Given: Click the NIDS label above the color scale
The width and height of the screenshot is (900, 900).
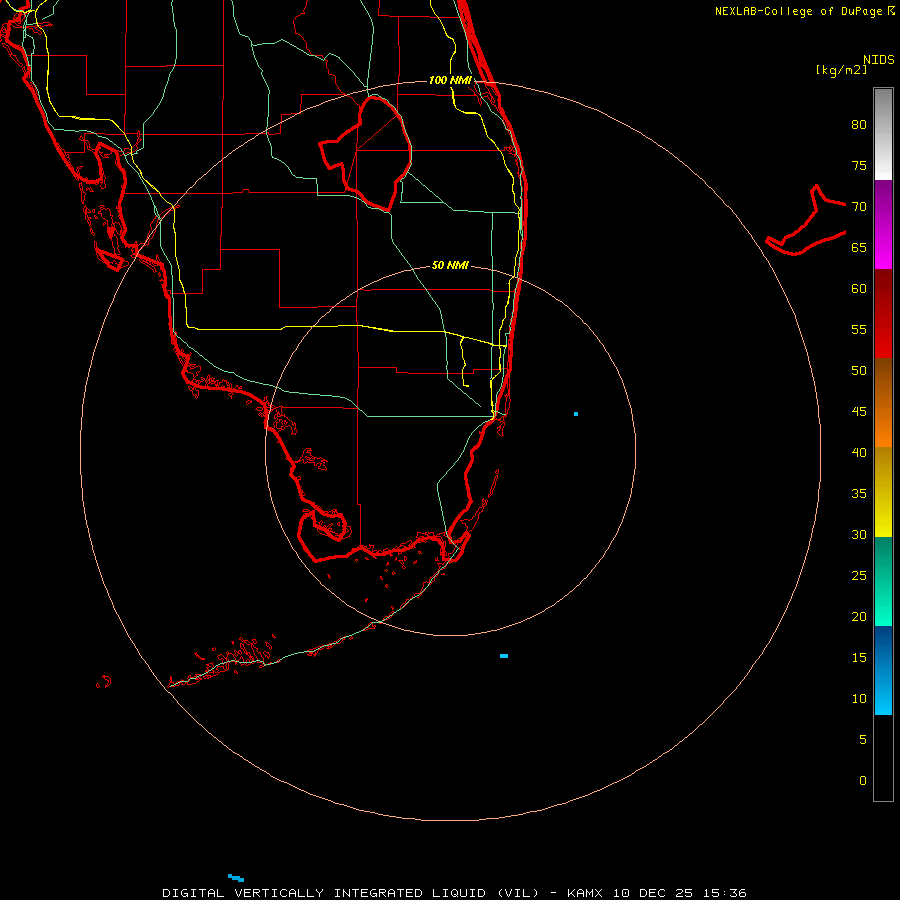Looking at the screenshot, I should point(879,59).
